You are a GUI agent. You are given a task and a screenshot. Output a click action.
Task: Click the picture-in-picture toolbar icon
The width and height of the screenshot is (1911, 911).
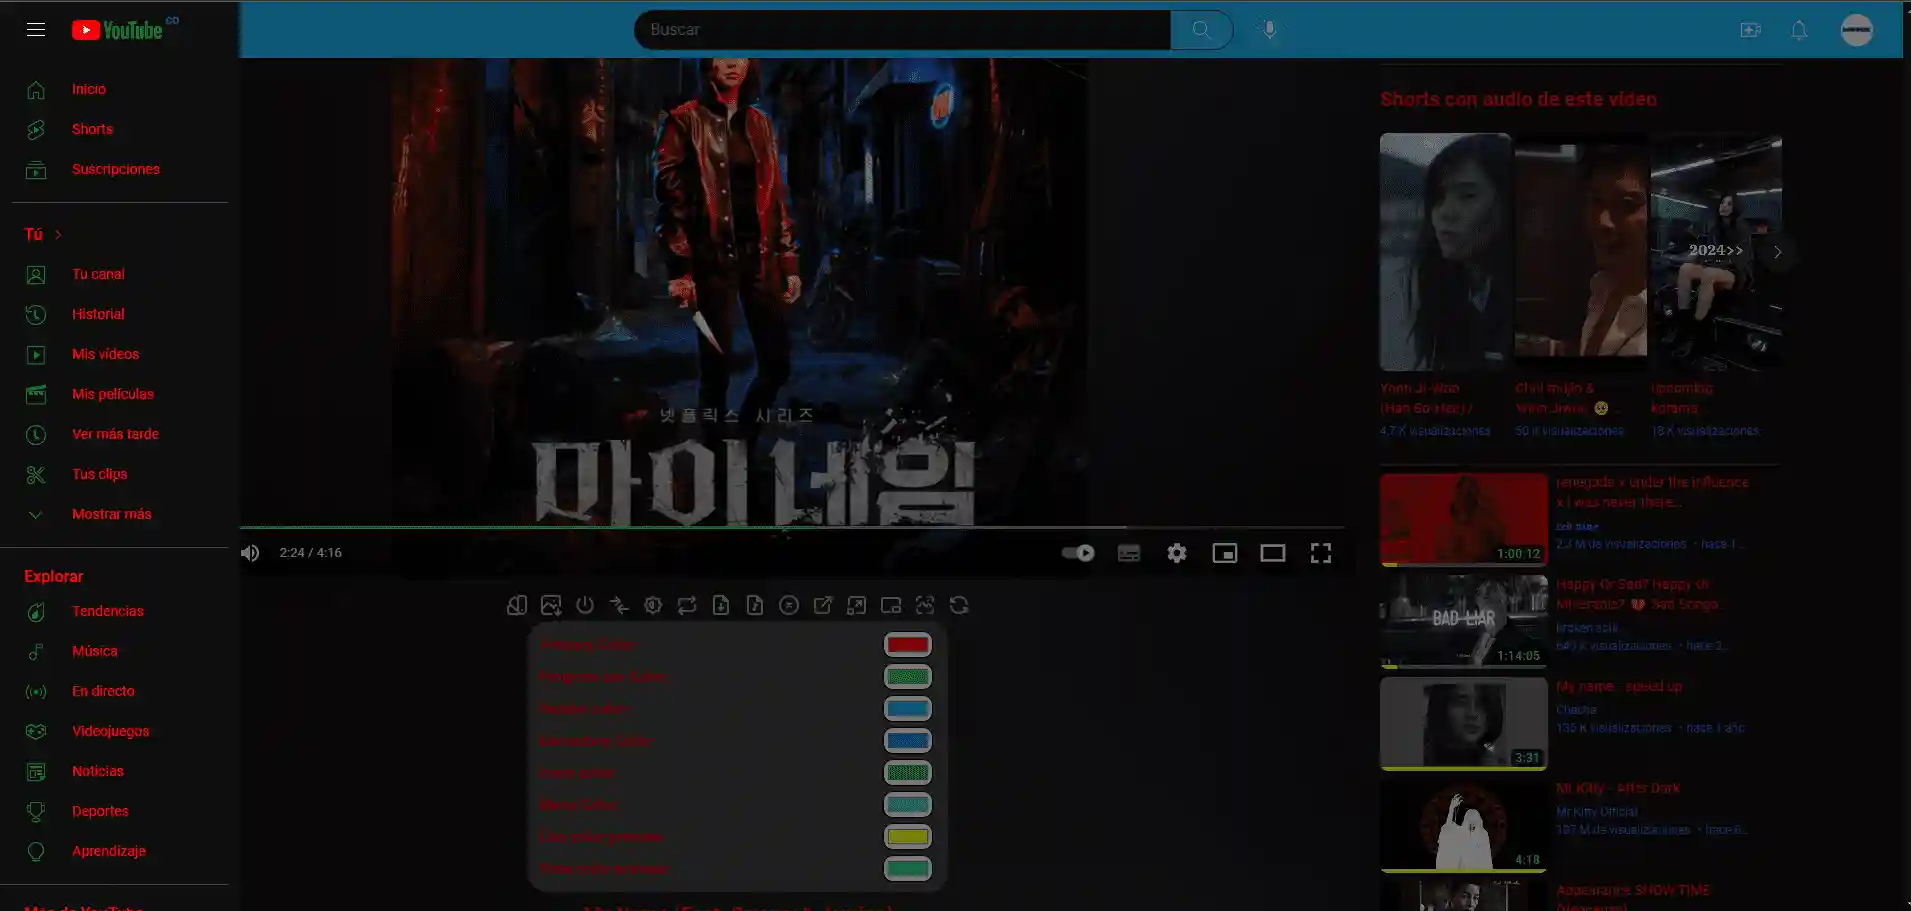(891, 605)
